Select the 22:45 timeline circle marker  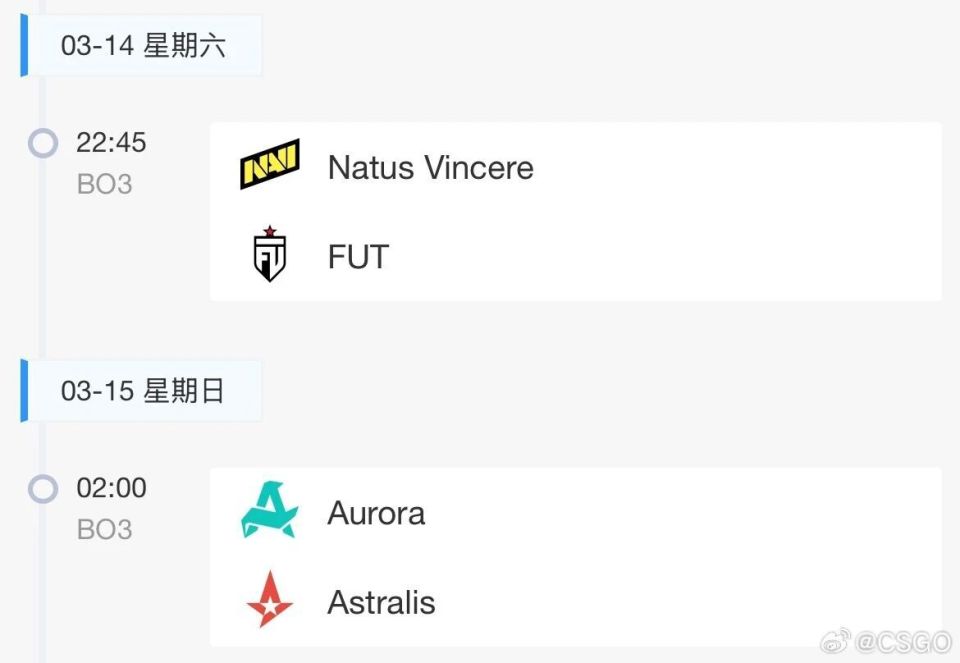tap(43, 143)
